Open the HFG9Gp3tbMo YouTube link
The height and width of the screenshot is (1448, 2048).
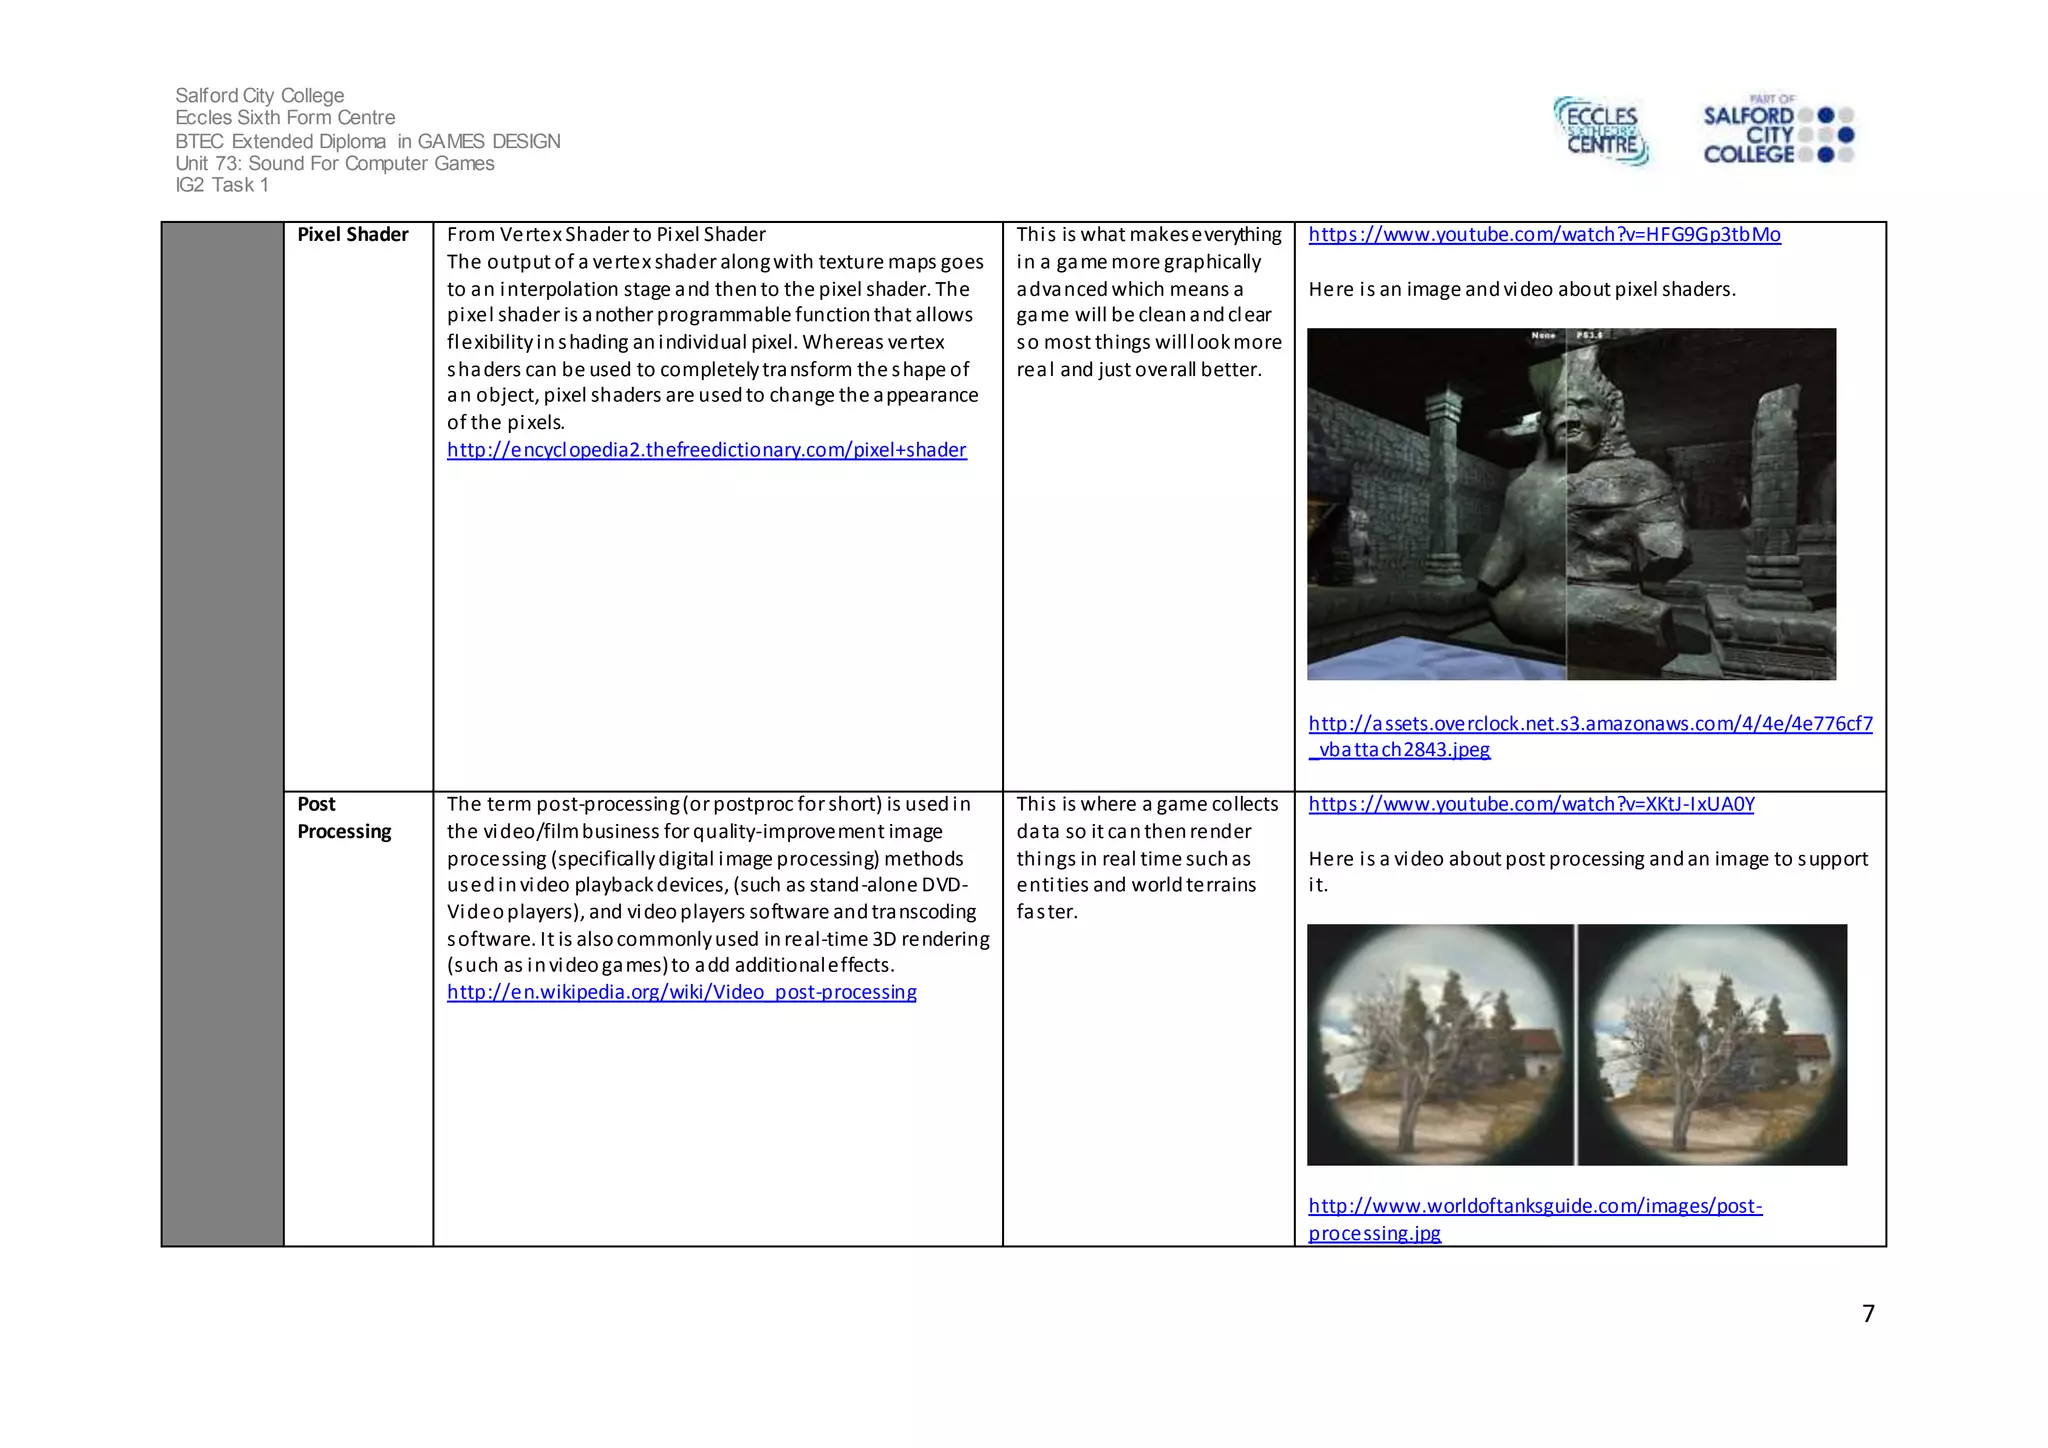[1544, 235]
